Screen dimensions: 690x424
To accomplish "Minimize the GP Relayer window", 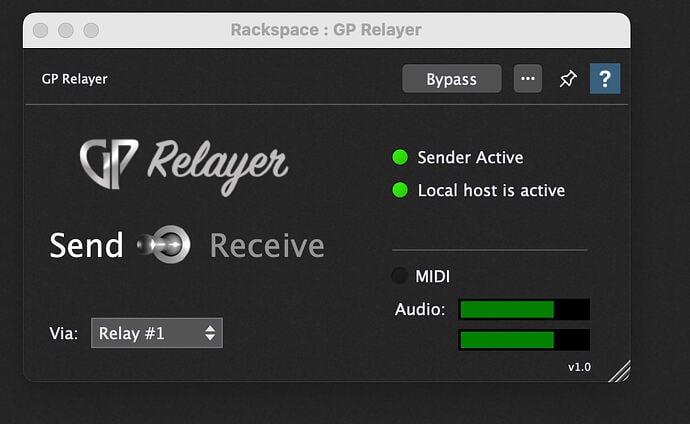I will [x=66, y=30].
